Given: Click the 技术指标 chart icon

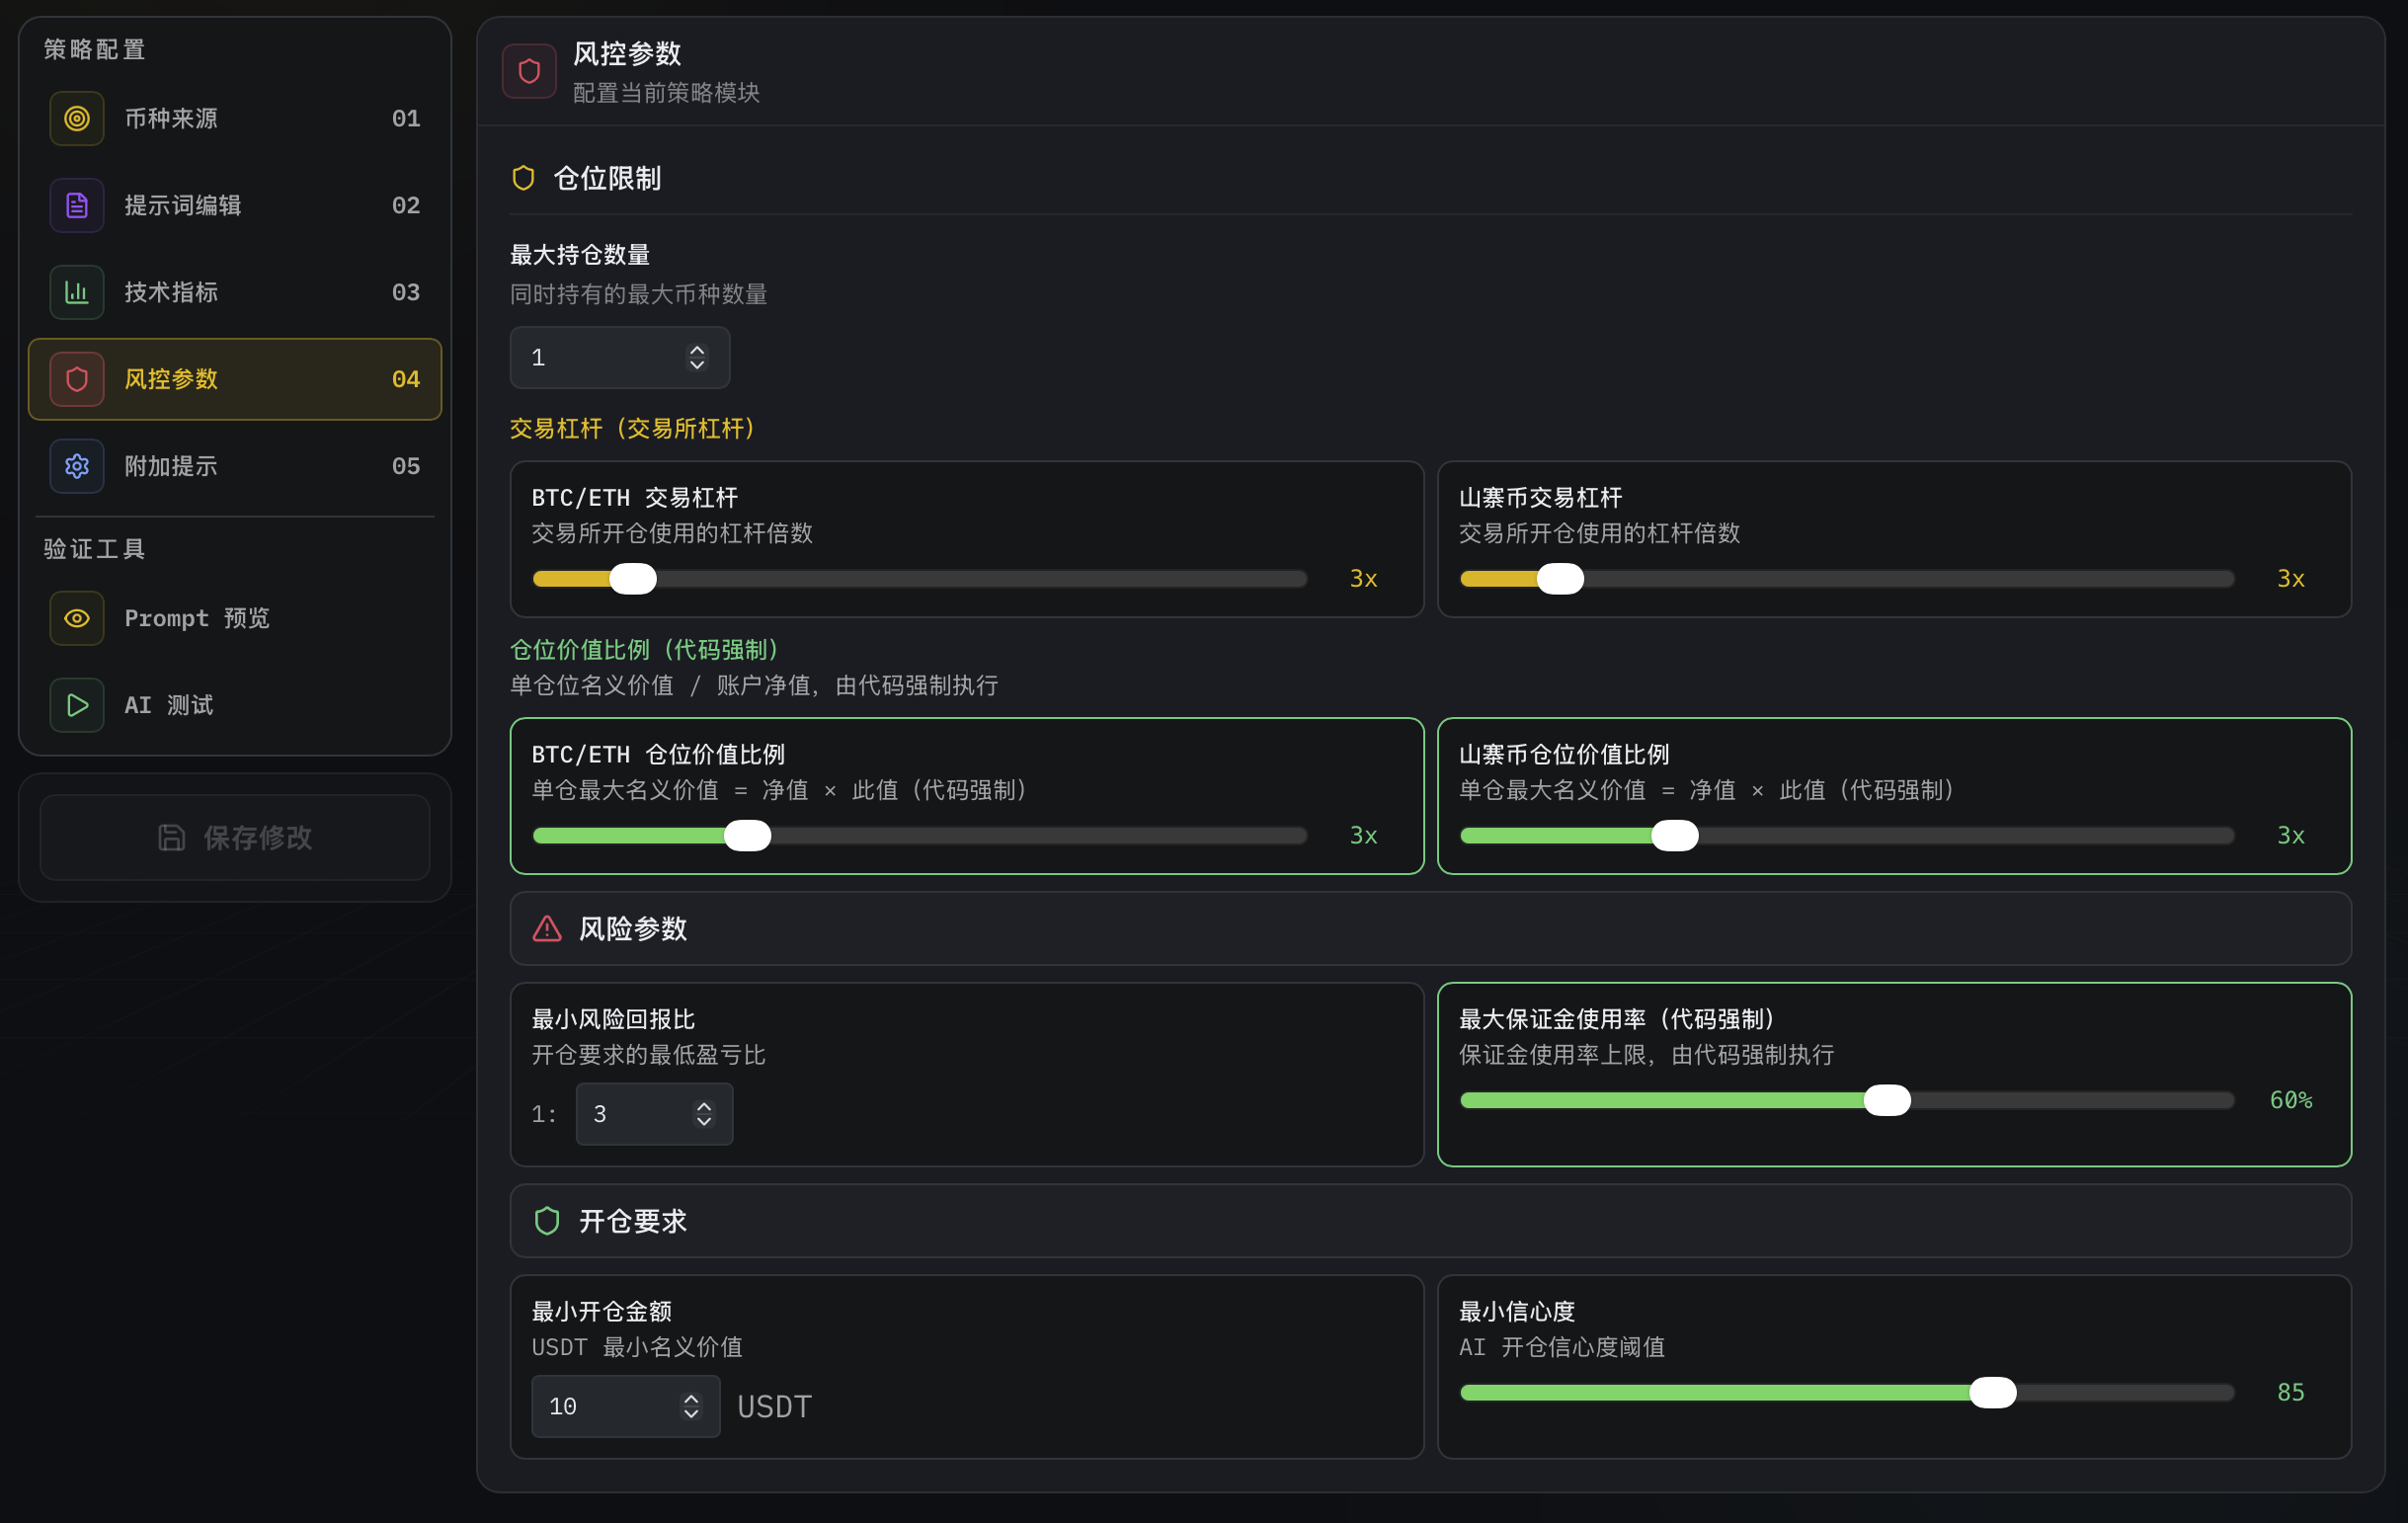Looking at the screenshot, I should [x=77, y=293].
